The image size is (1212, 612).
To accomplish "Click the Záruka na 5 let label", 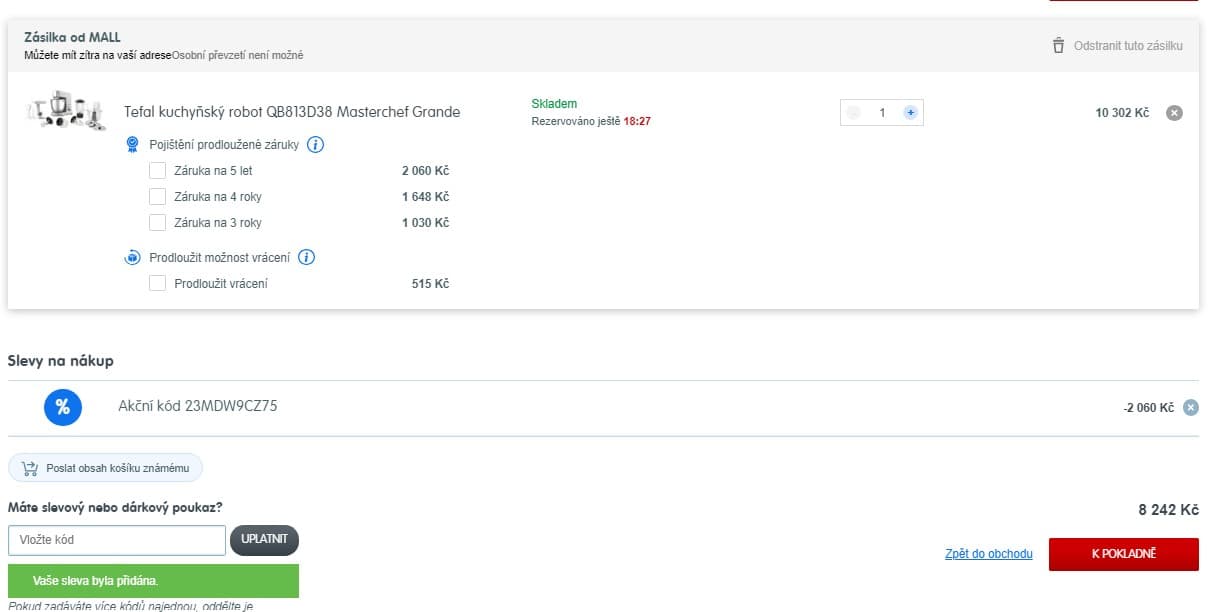I will click(x=213, y=171).
